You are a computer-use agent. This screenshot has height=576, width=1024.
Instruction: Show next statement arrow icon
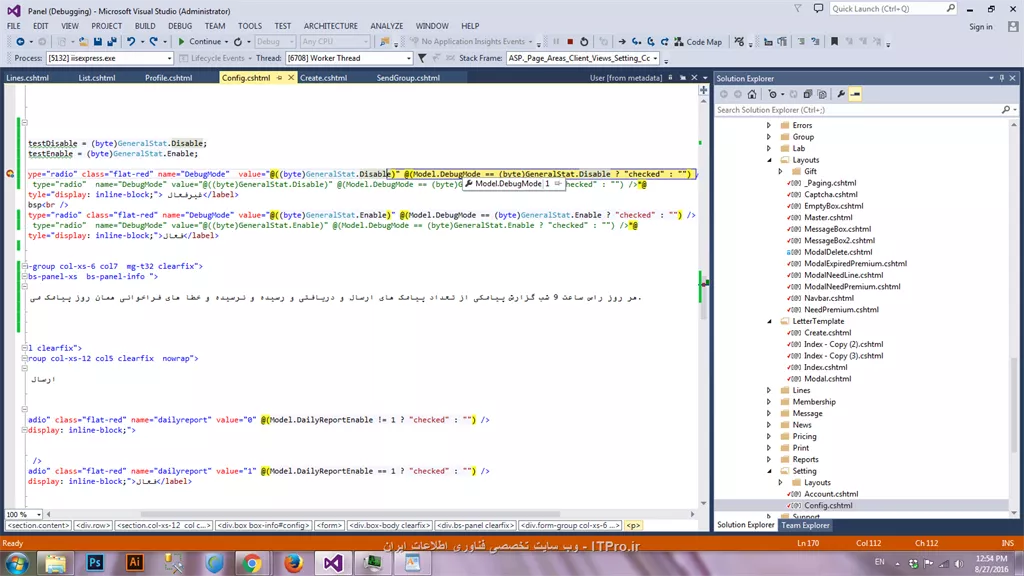(622, 42)
